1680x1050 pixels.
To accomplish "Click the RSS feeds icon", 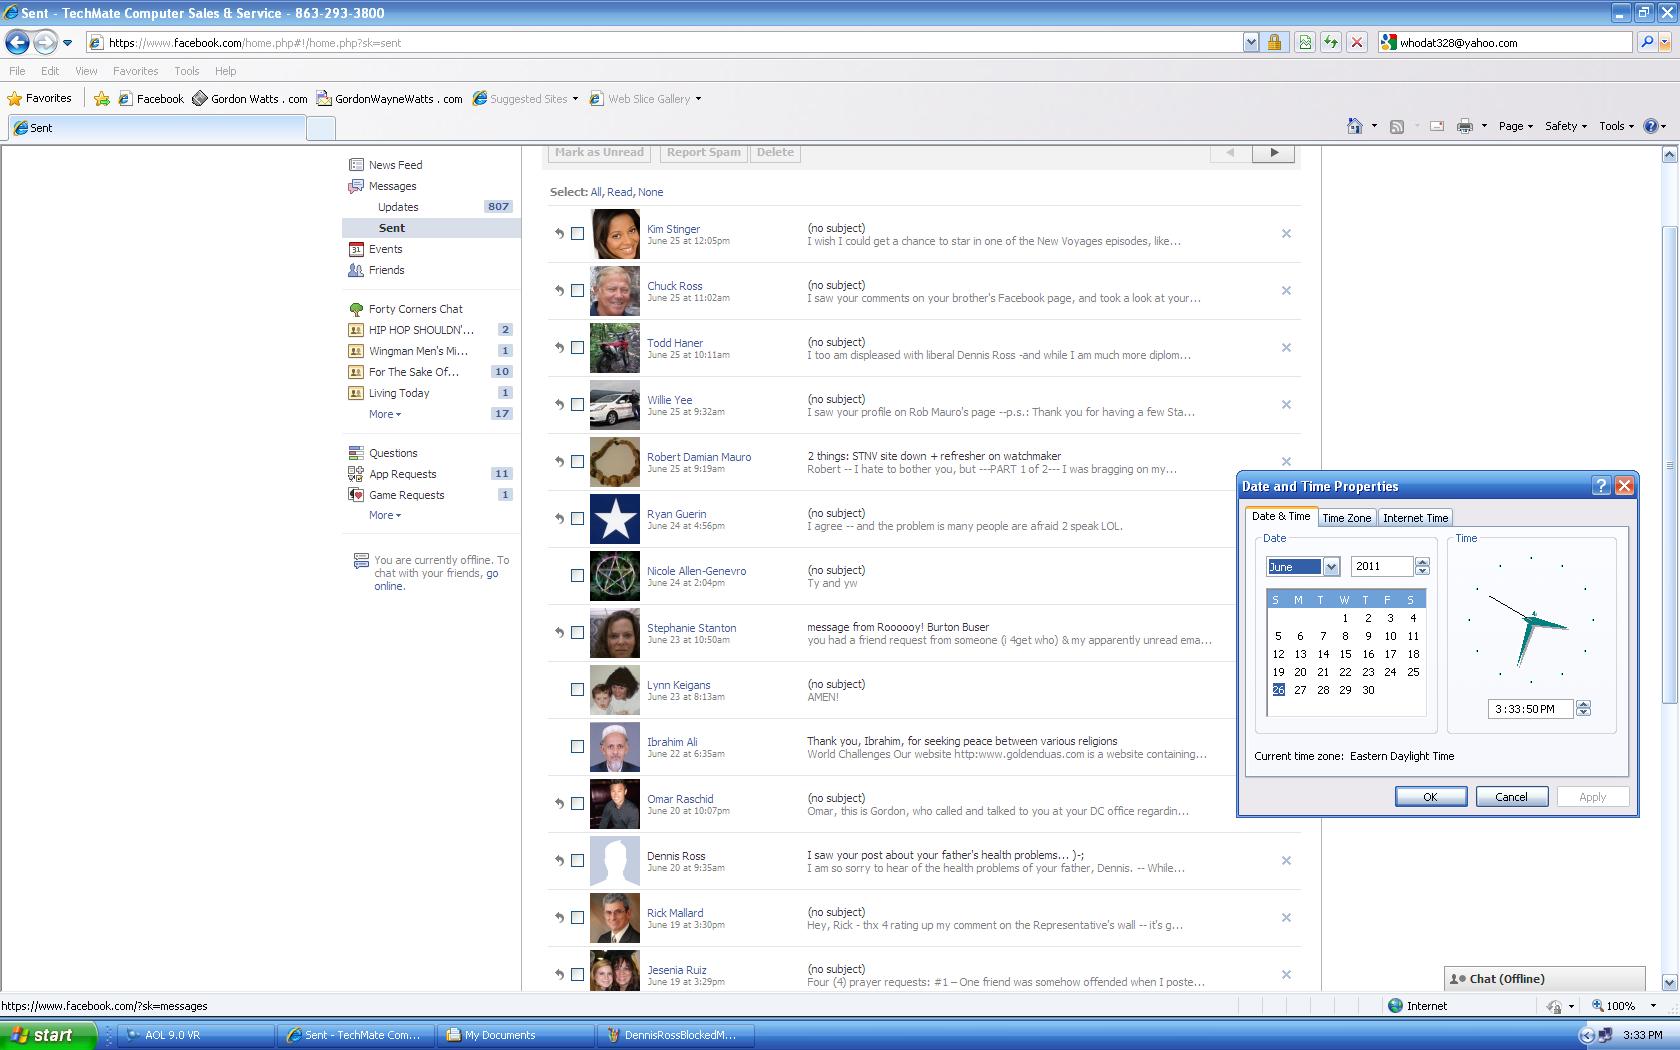I will pyautogui.click(x=1397, y=126).
